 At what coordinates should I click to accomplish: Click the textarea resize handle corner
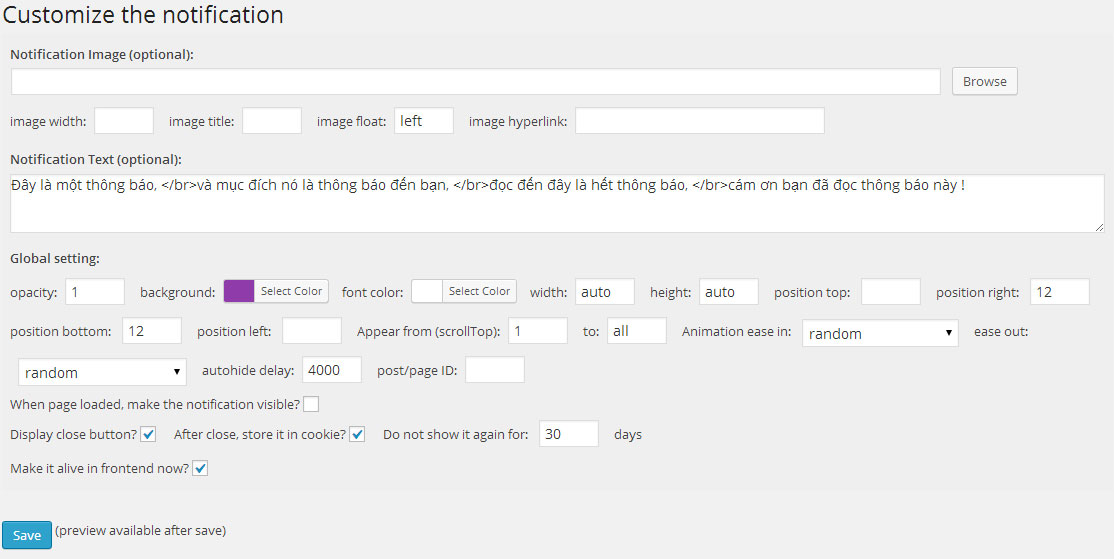[1099, 227]
